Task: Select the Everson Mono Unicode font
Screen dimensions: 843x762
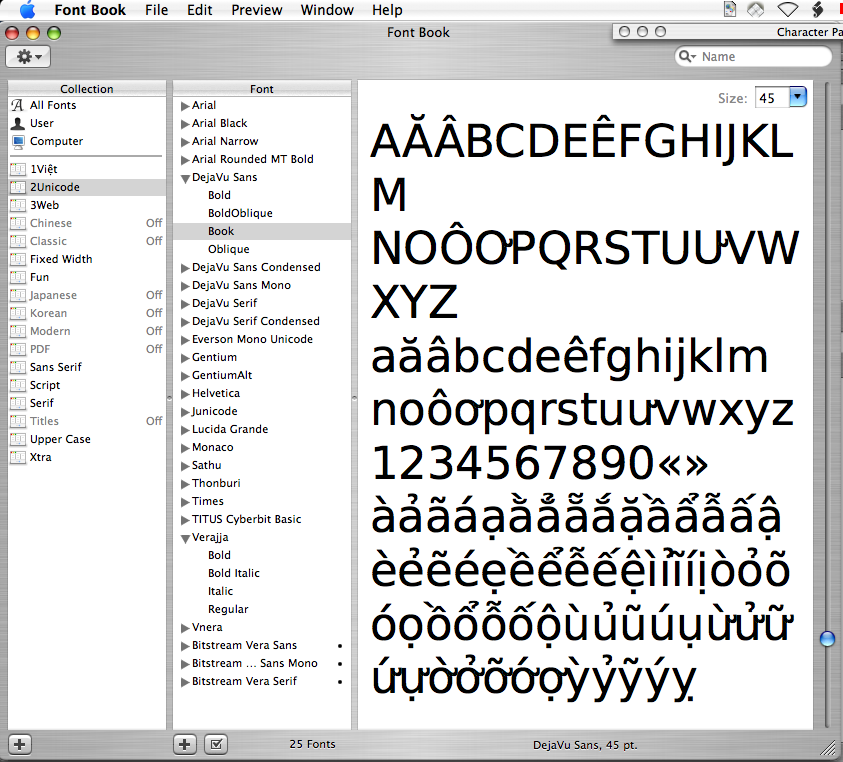Action: click(252, 339)
